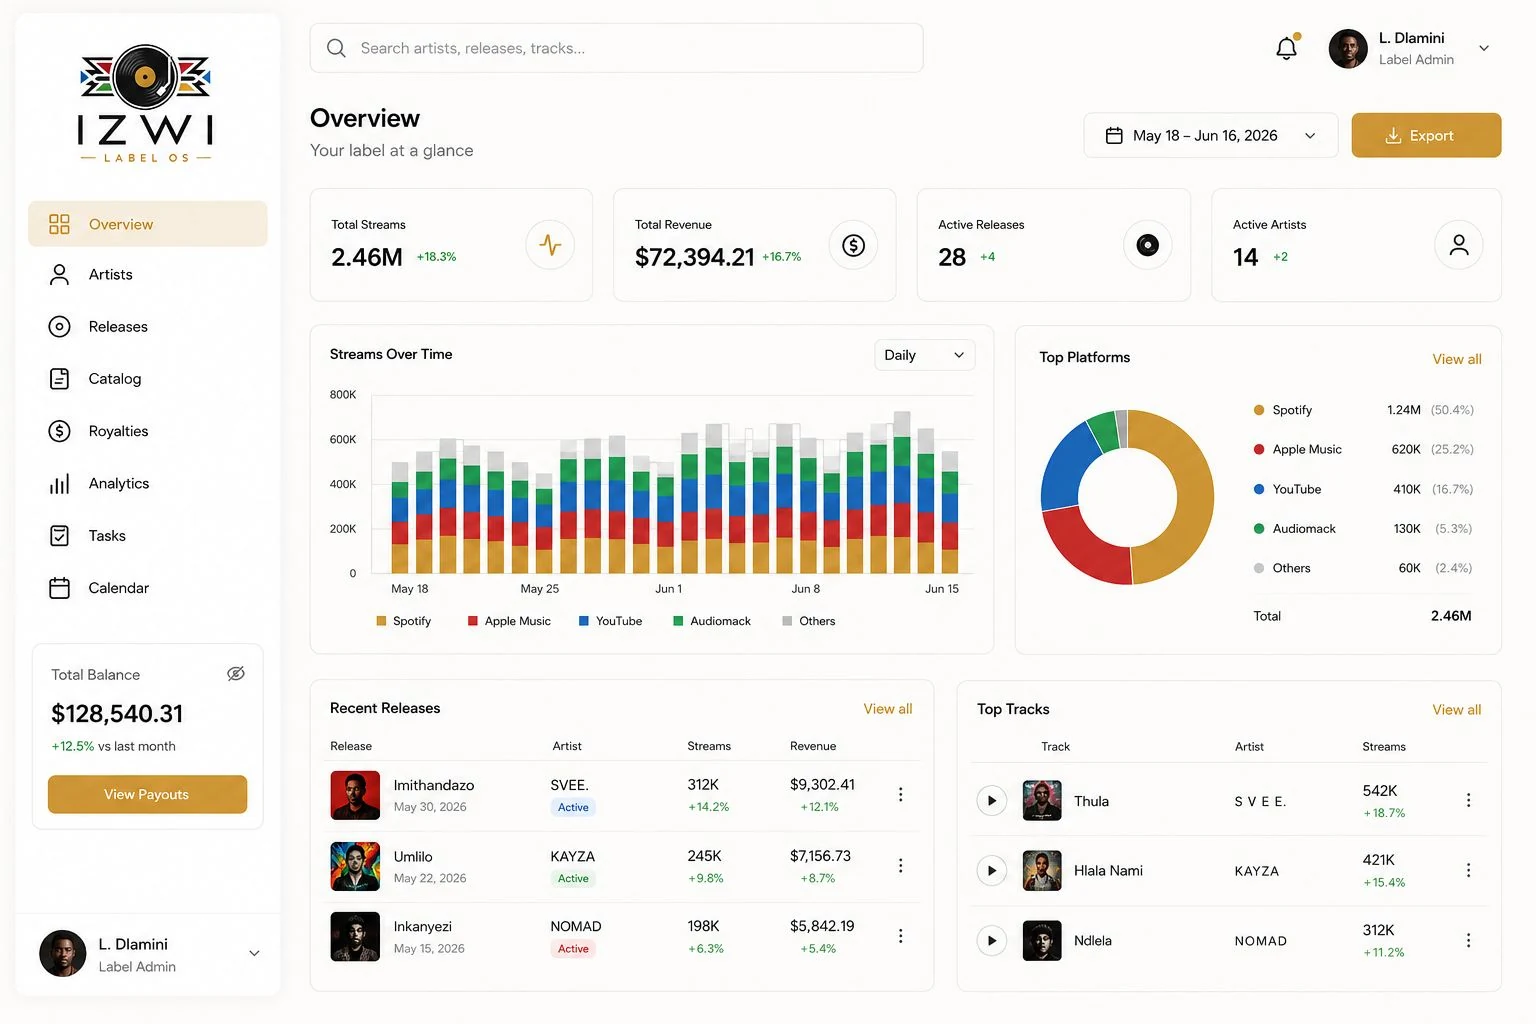Navigate to Catalog in sidebar
The image size is (1536, 1024).
(x=148, y=379)
